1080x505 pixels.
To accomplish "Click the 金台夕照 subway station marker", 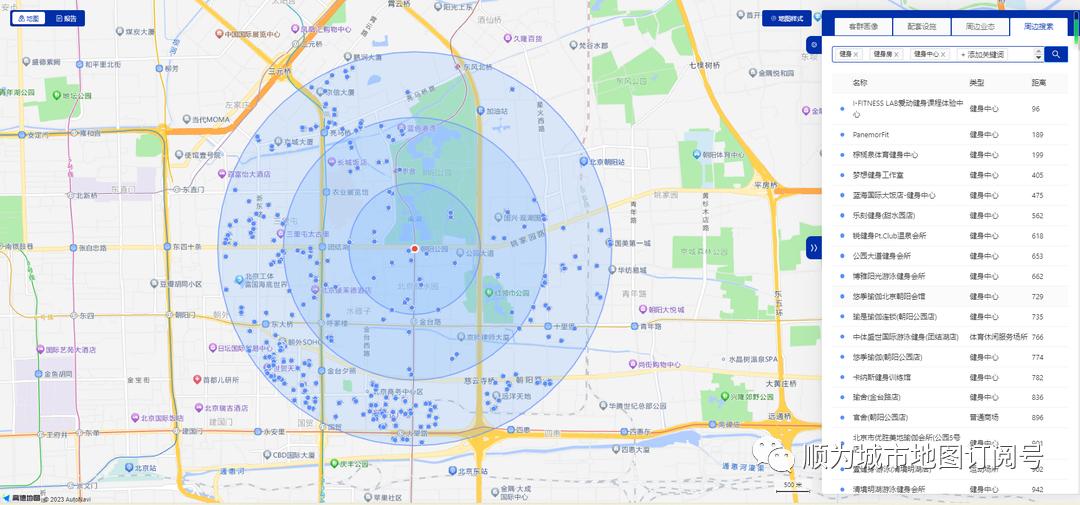I will click(322, 371).
